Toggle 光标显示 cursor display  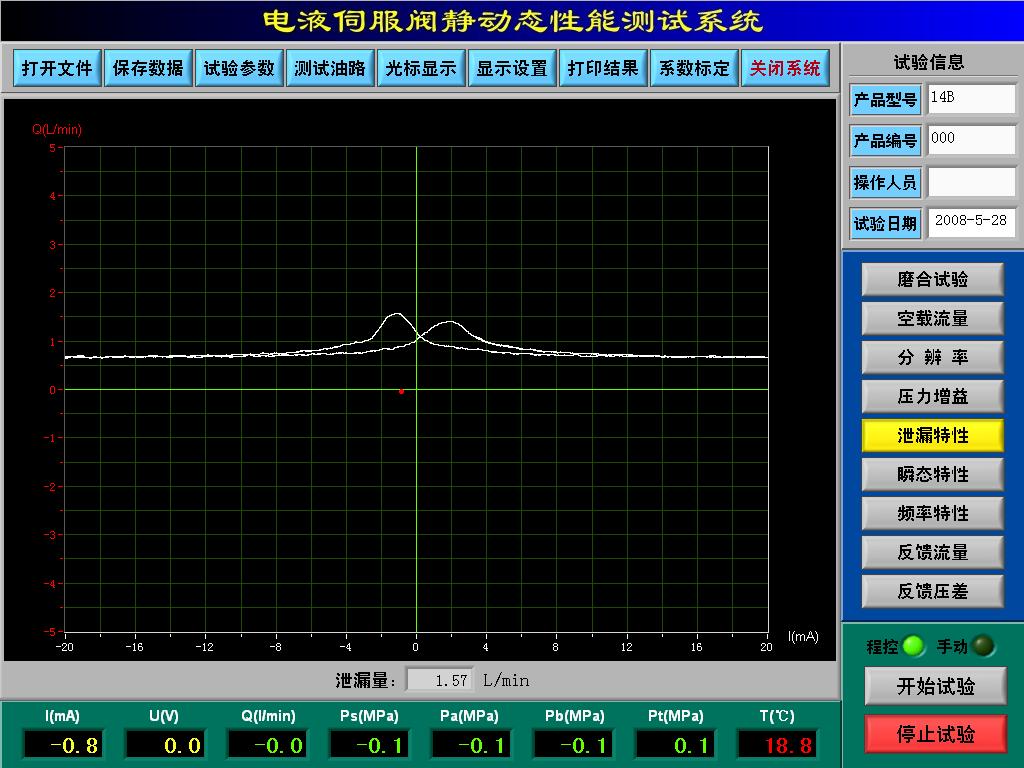point(421,68)
